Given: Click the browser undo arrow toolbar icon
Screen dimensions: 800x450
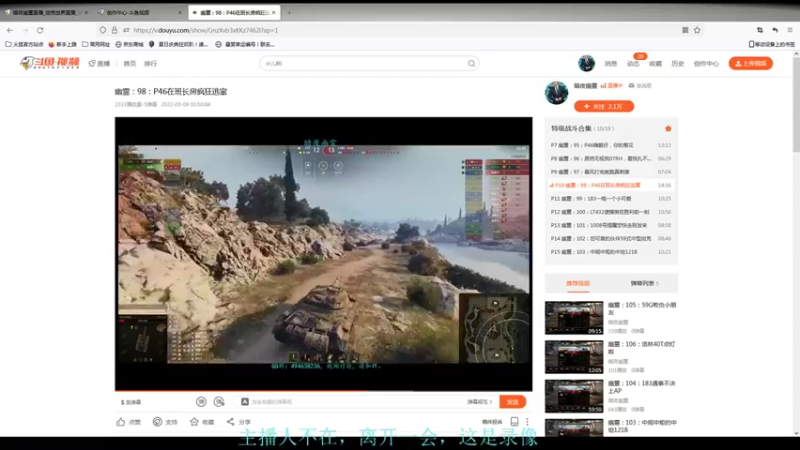Looking at the screenshot, I should coord(774,30).
